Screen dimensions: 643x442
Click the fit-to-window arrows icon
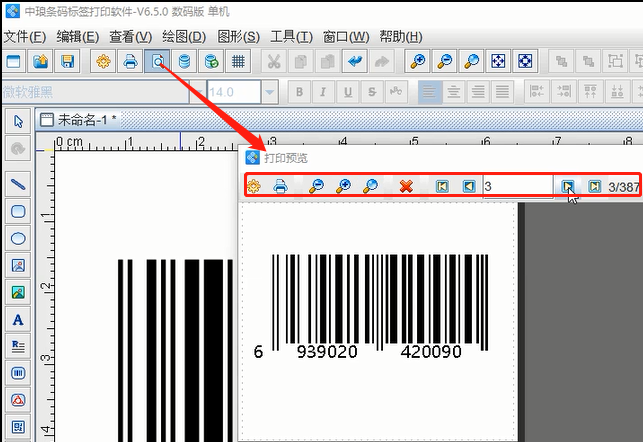pyautogui.click(x=498, y=62)
